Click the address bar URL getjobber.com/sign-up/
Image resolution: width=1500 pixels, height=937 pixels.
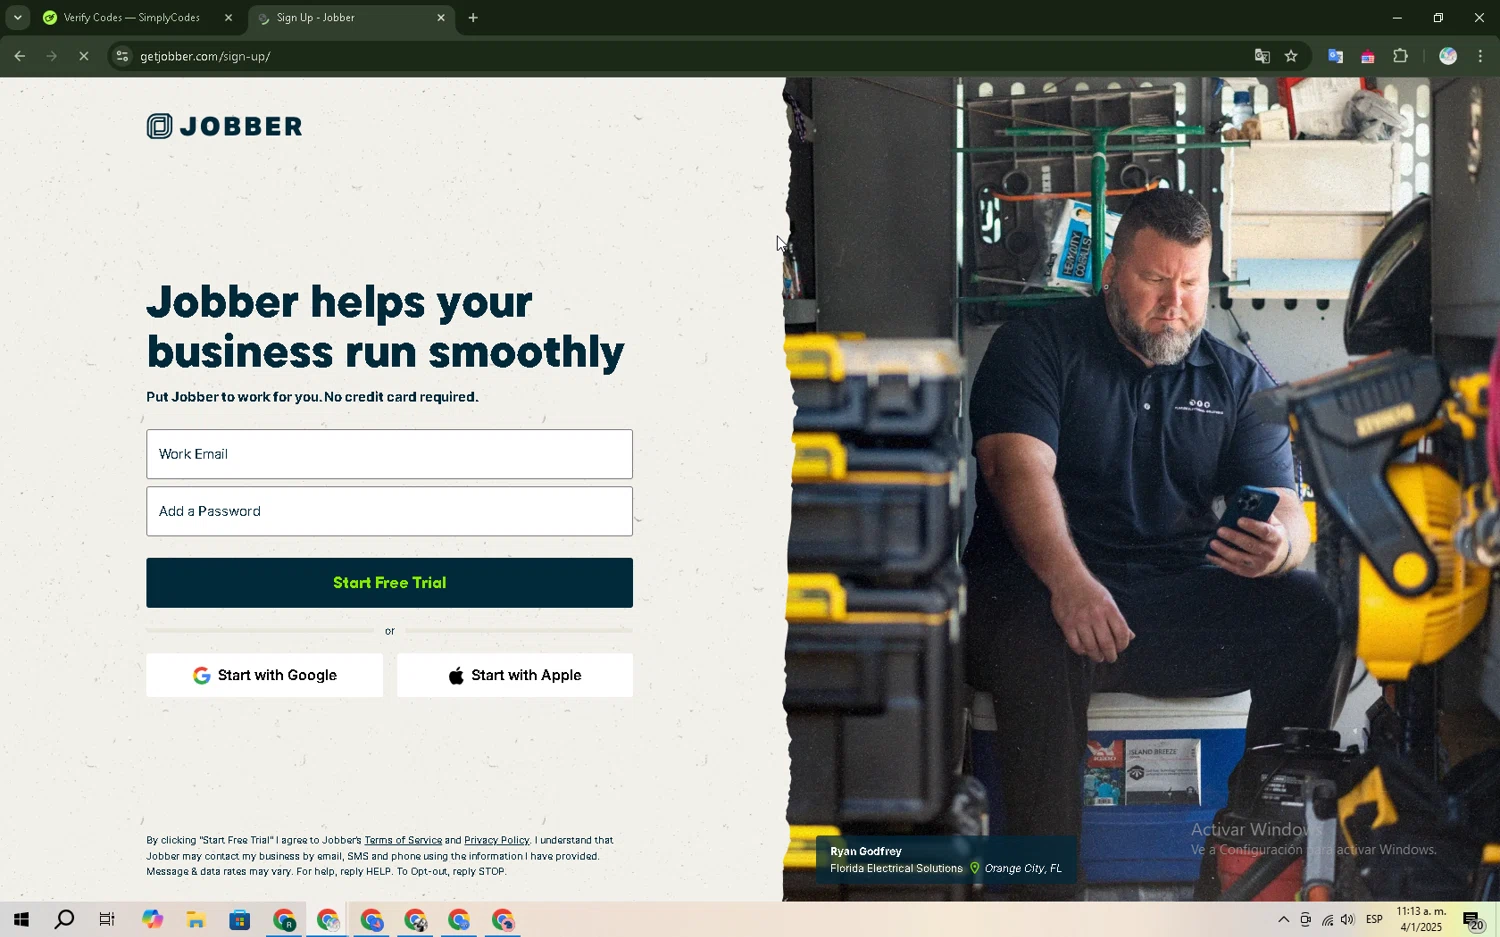click(x=205, y=57)
